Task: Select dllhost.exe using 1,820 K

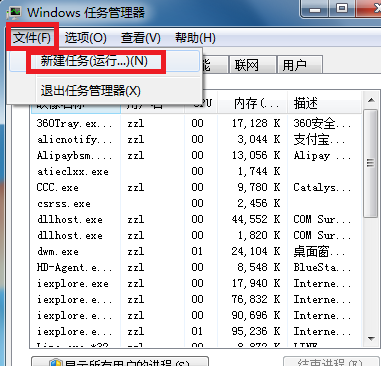Action: pos(196,235)
